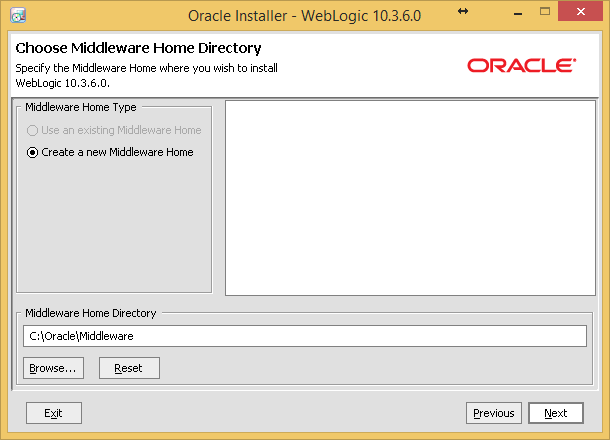Go back with the Previous button

(x=494, y=413)
